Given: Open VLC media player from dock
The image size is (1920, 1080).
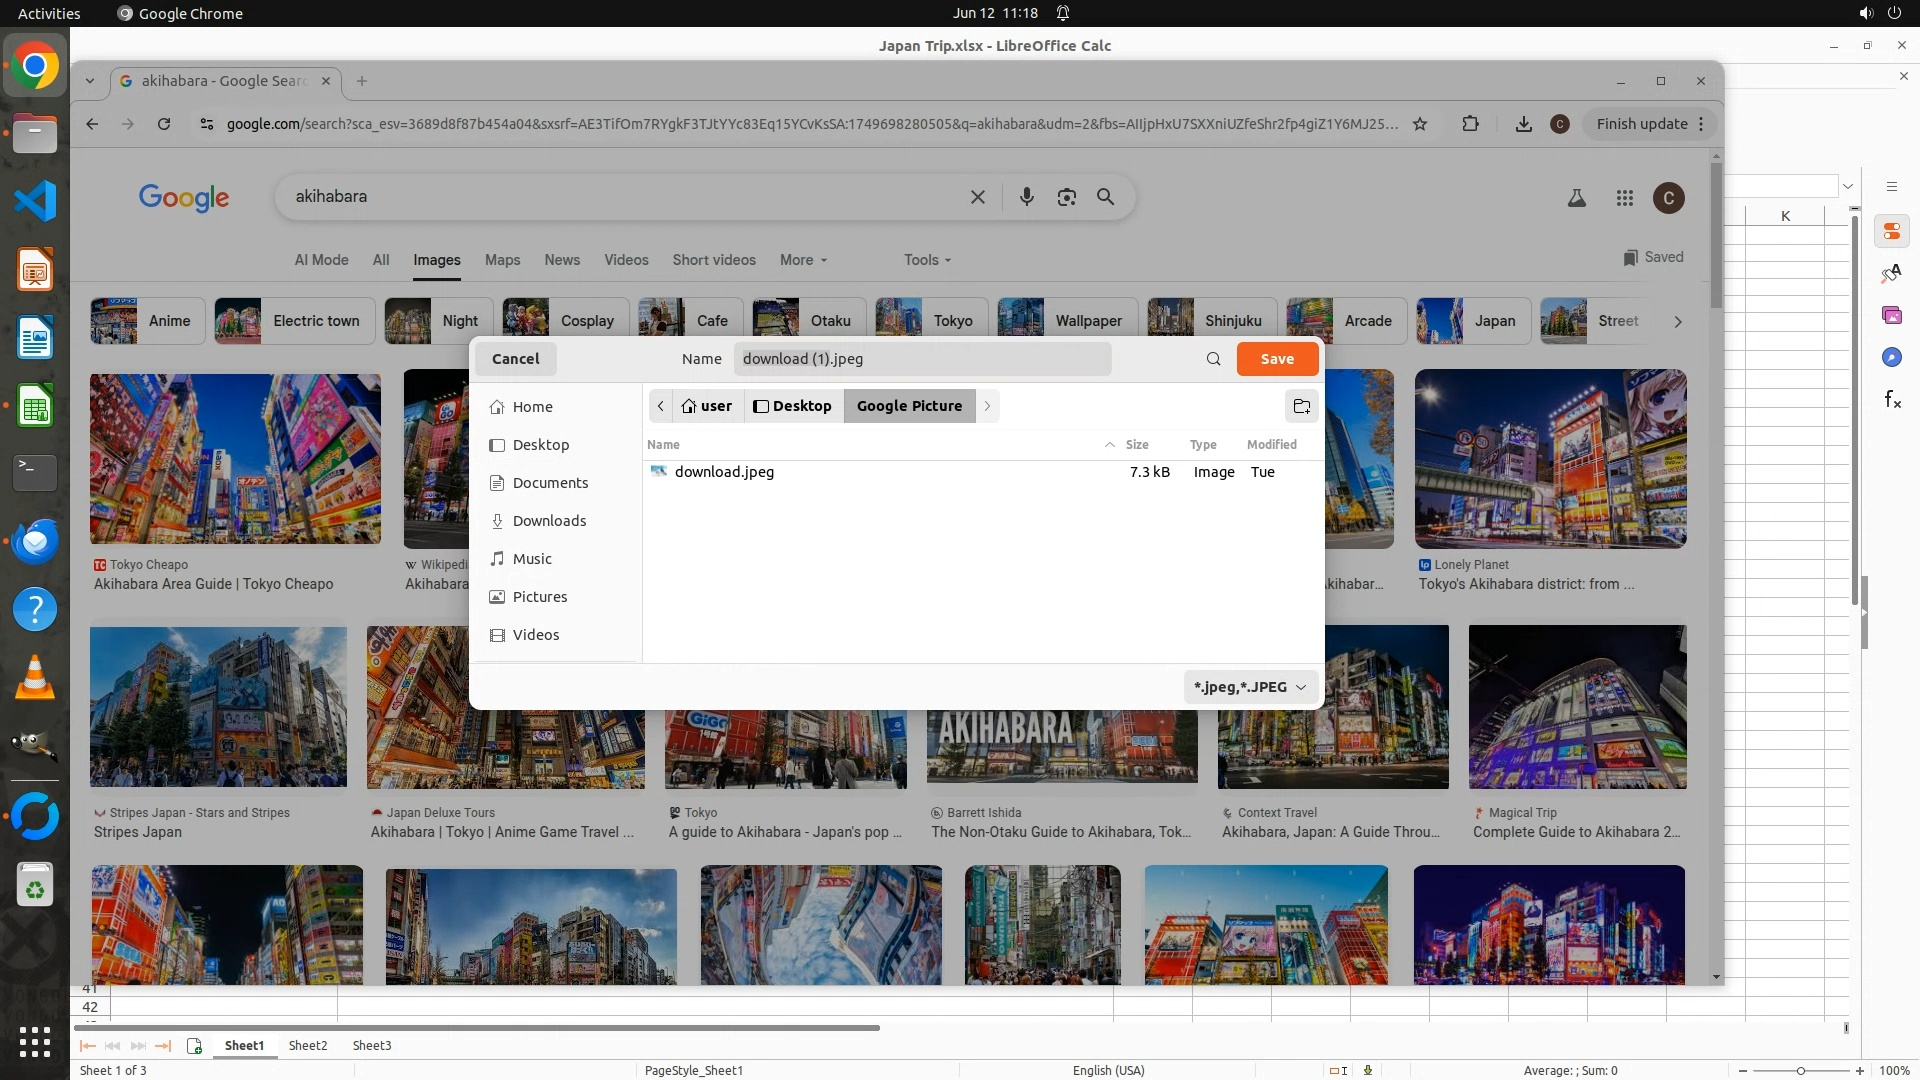Looking at the screenshot, I should pyautogui.click(x=35, y=678).
